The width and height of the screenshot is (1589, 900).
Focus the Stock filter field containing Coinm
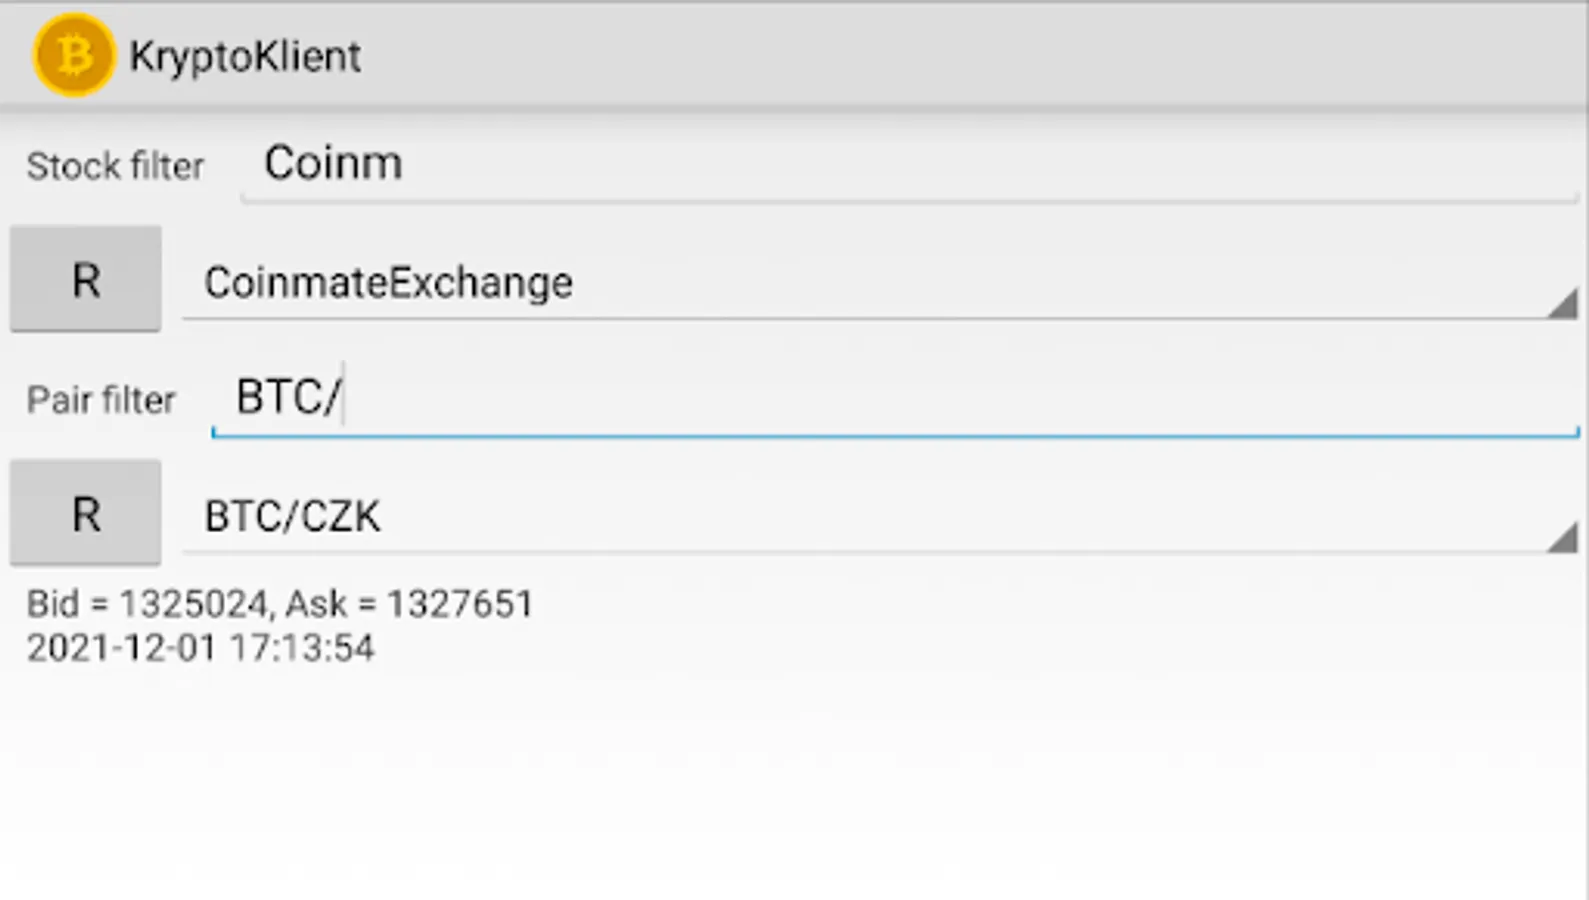[900, 163]
